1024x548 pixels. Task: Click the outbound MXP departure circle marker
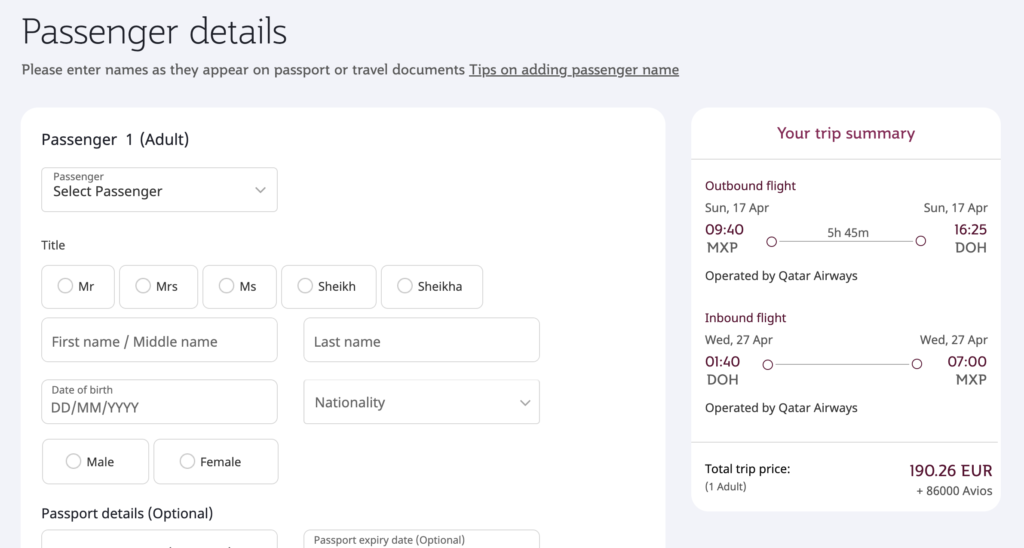[771, 241]
